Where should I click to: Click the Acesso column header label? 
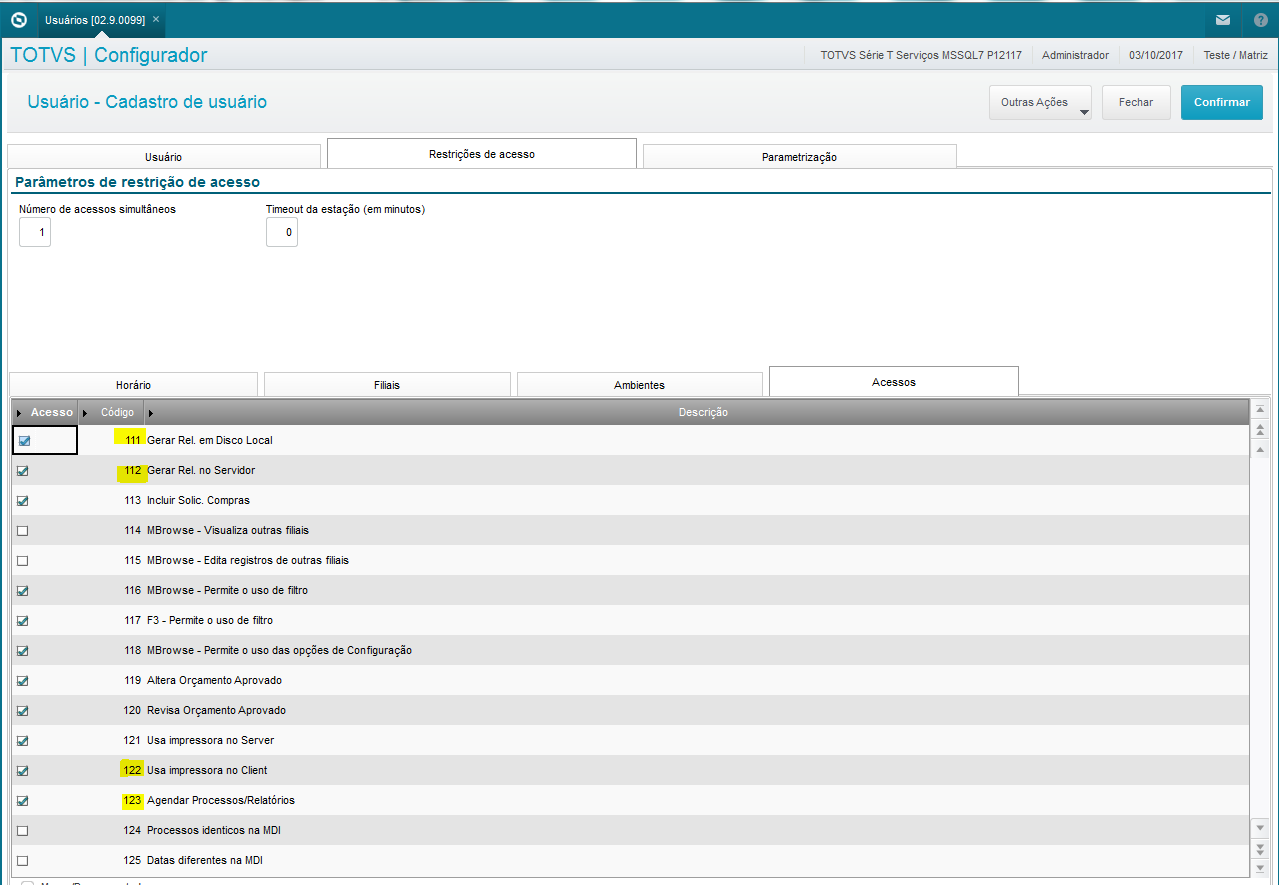tap(52, 412)
